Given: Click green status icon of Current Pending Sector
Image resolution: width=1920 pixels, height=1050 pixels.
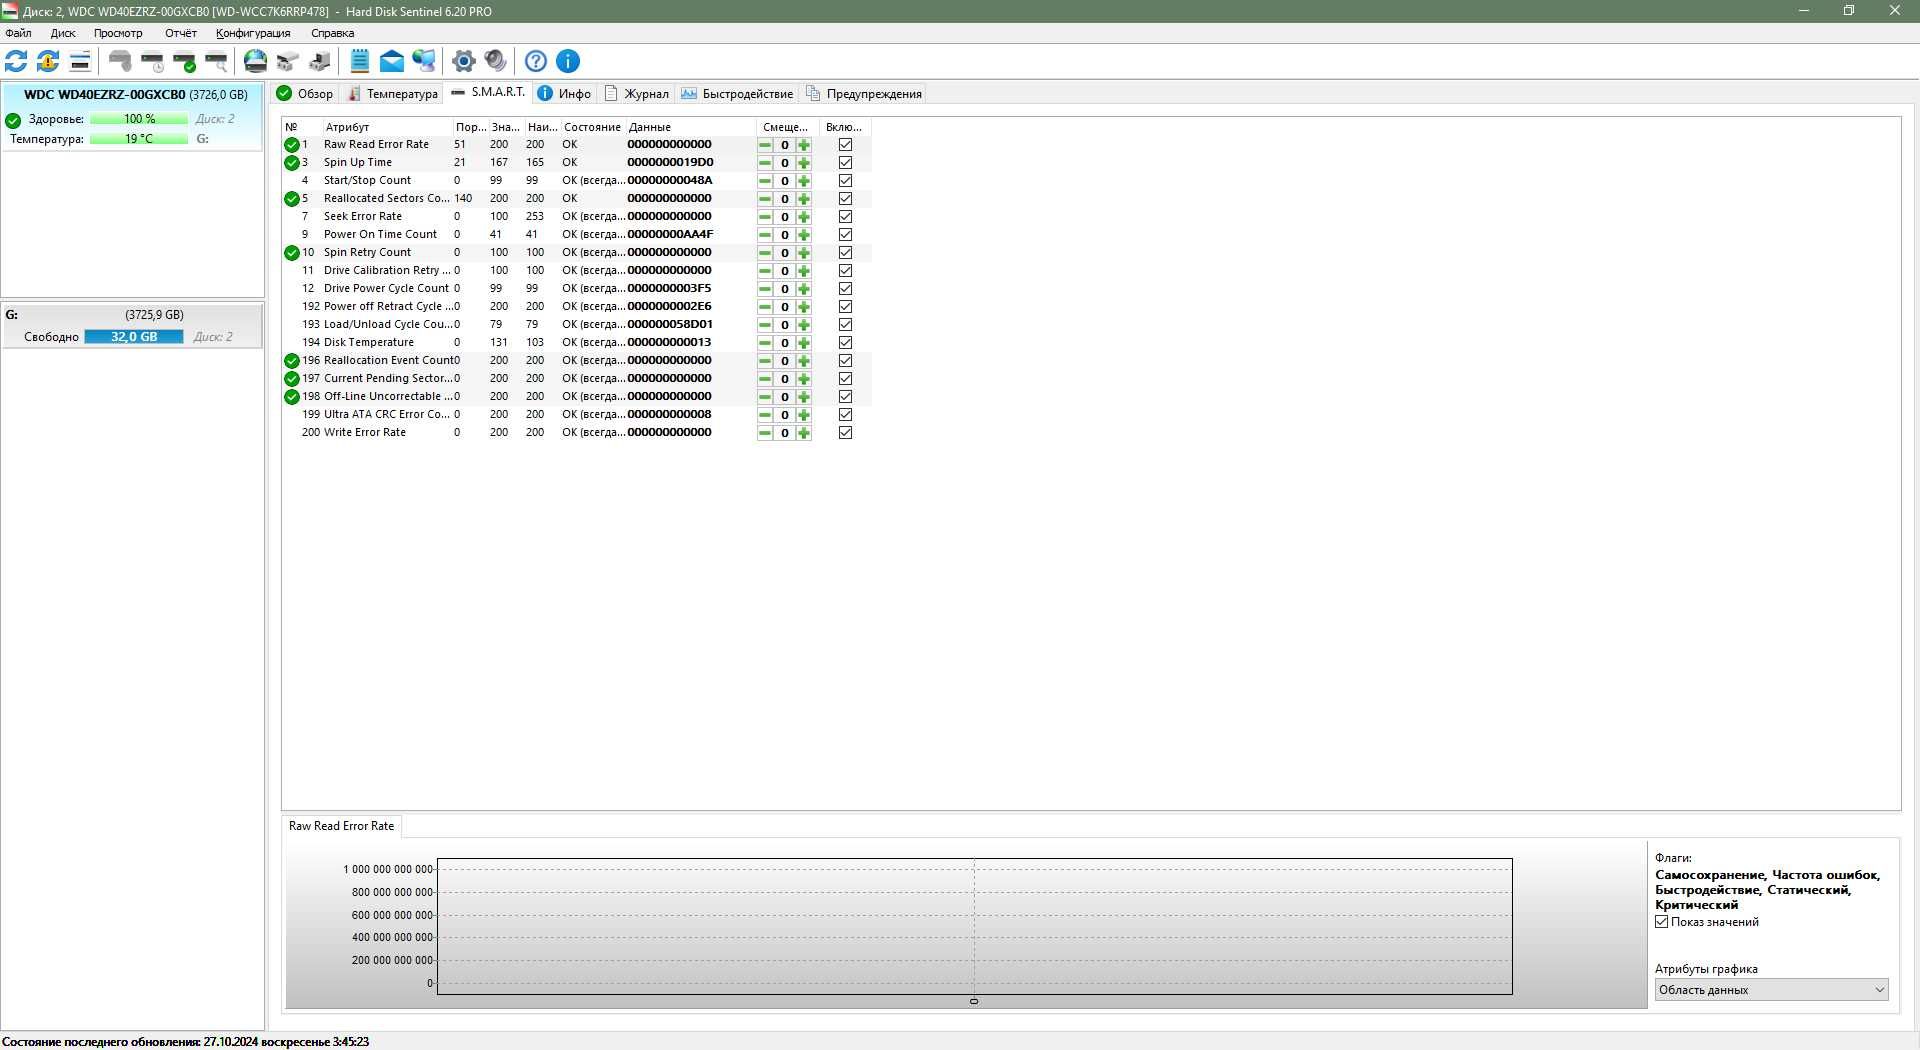Looking at the screenshot, I should coord(292,379).
